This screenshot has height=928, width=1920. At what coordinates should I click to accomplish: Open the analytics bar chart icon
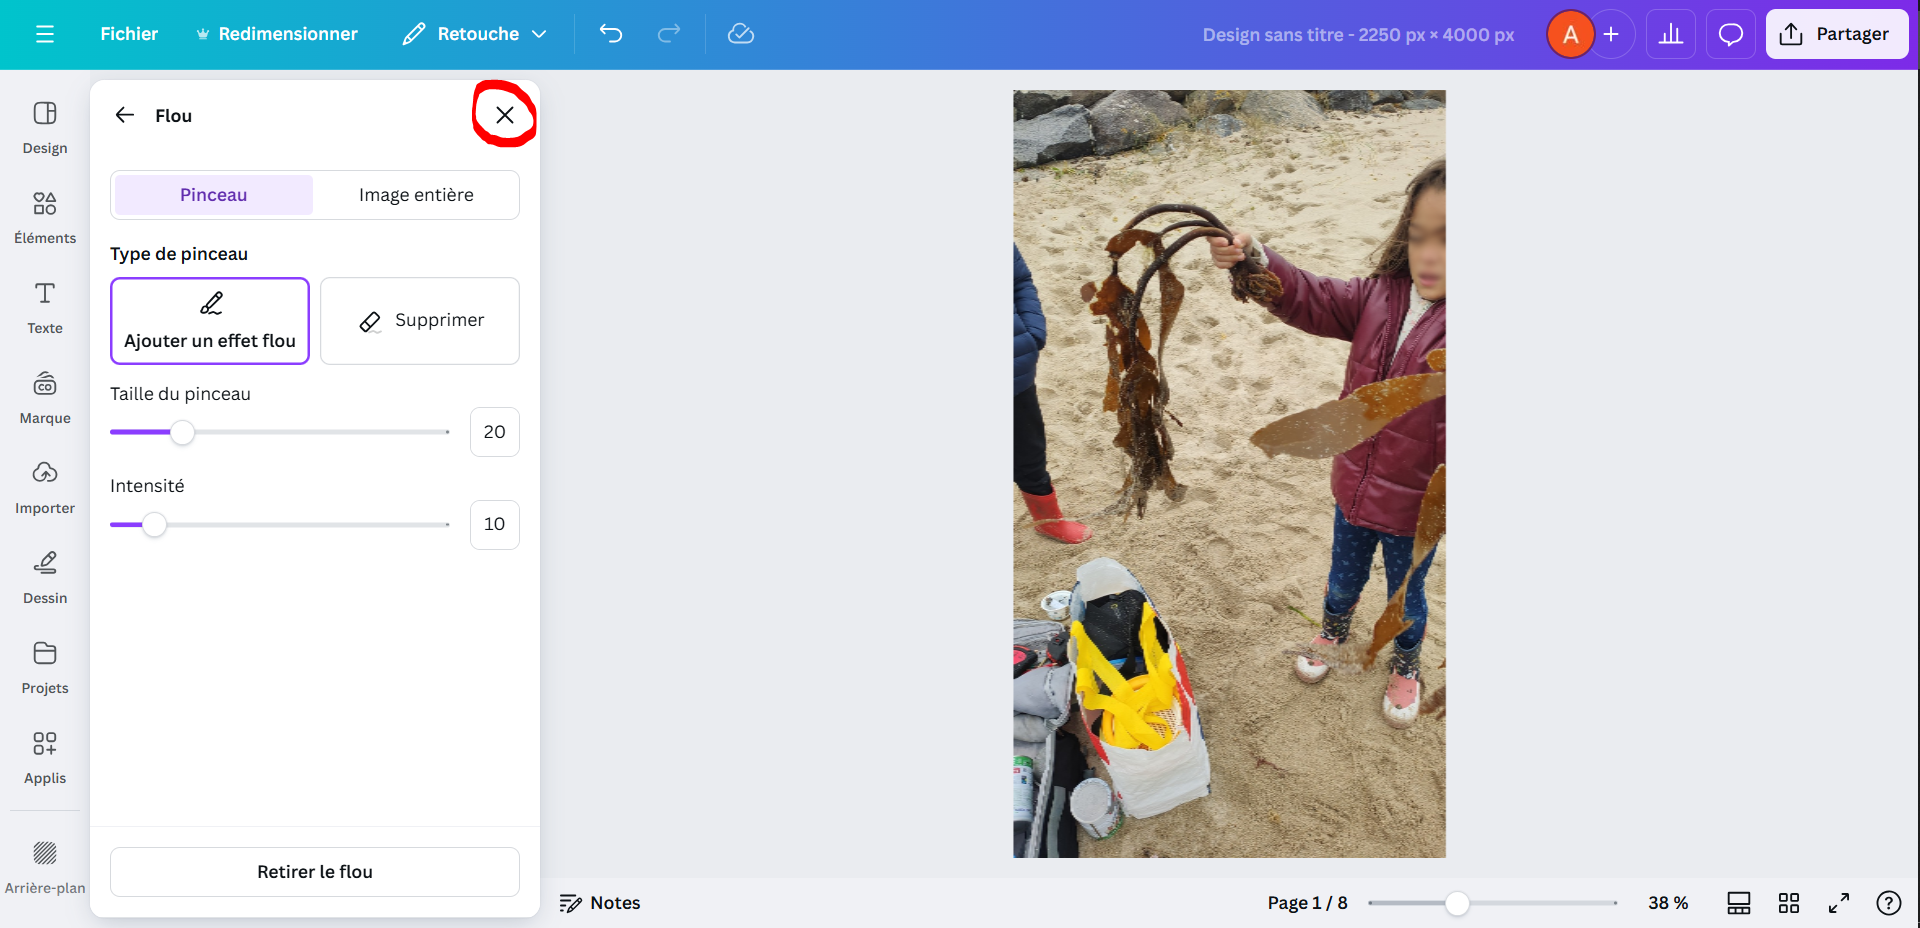coord(1670,34)
